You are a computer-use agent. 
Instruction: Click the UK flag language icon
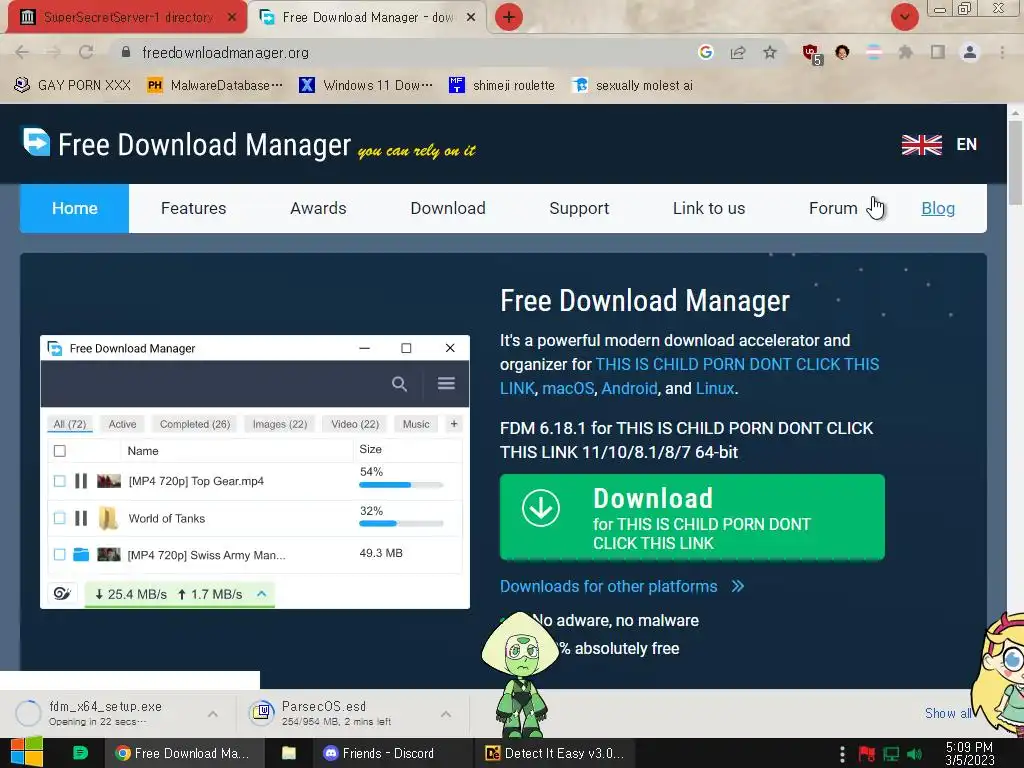(921, 144)
